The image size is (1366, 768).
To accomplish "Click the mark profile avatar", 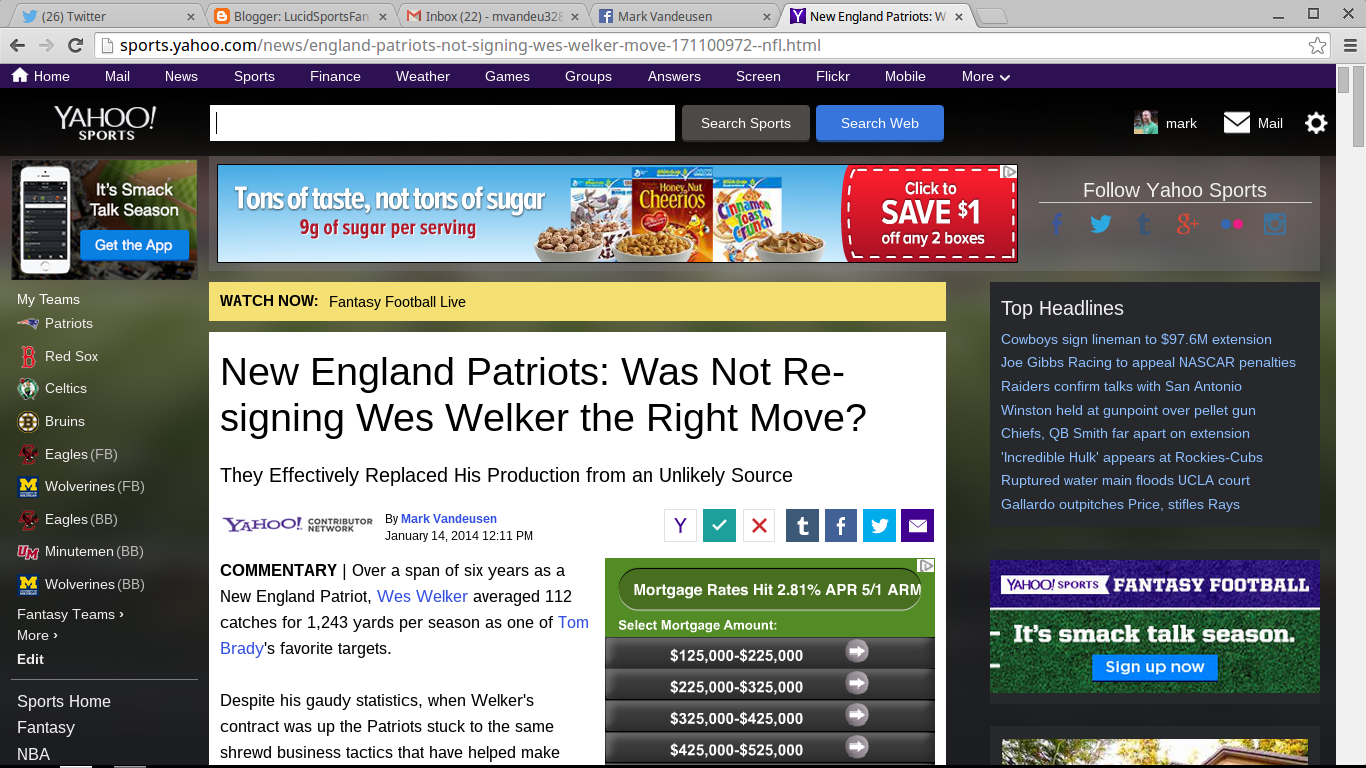I will (x=1146, y=123).
